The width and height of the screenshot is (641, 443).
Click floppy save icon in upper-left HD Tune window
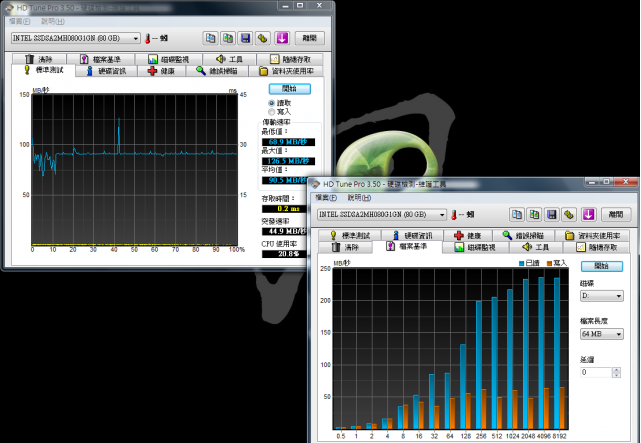(x=245, y=38)
